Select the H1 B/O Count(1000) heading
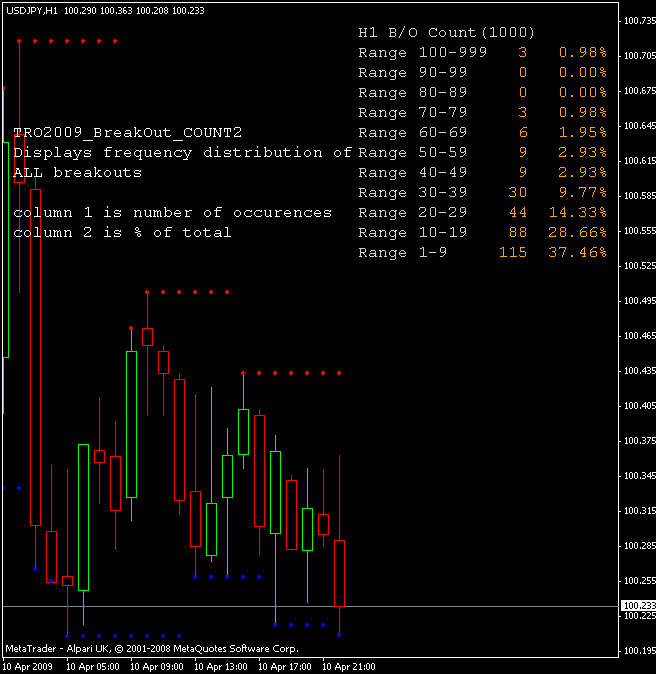The height and width of the screenshot is (674, 656). pos(446,33)
